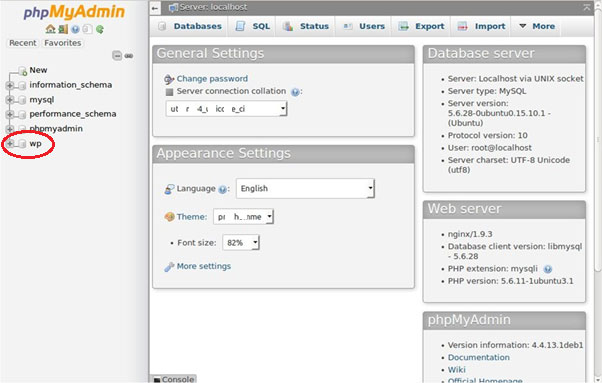Open the Wiki link

(456, 370)
